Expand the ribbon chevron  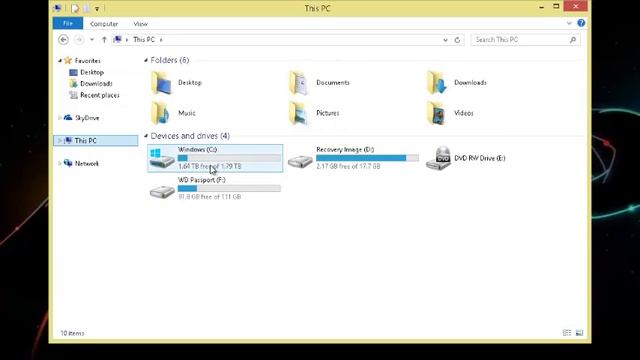[x=569, y=23]
